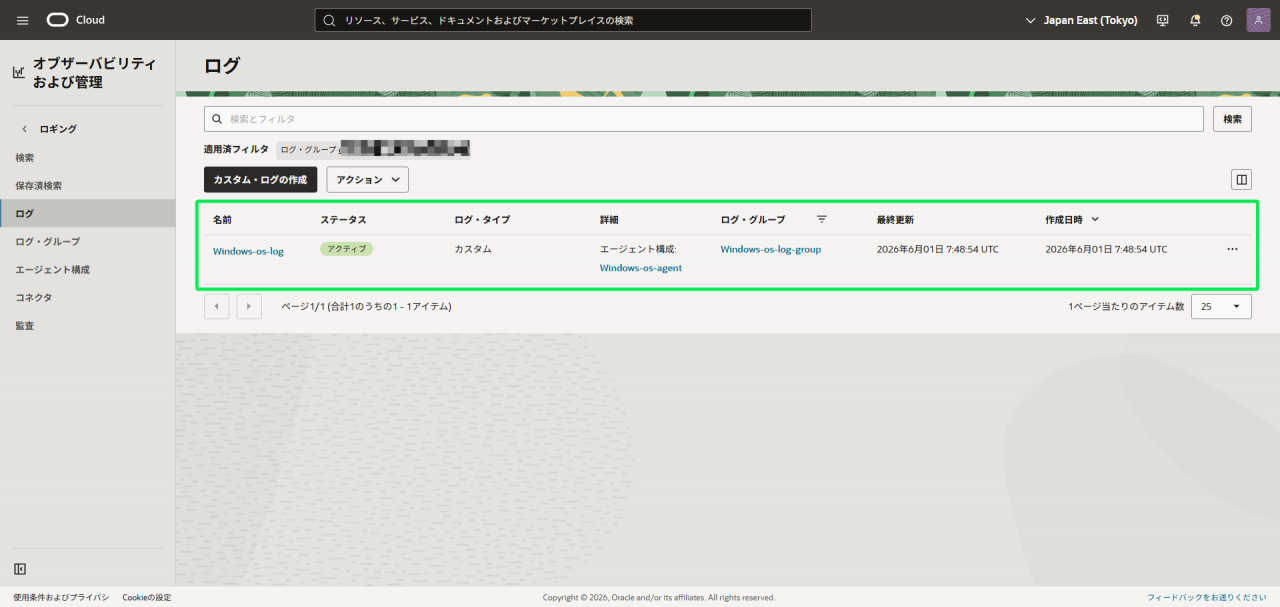Open the notifications bell

(x=1195, y=20)
